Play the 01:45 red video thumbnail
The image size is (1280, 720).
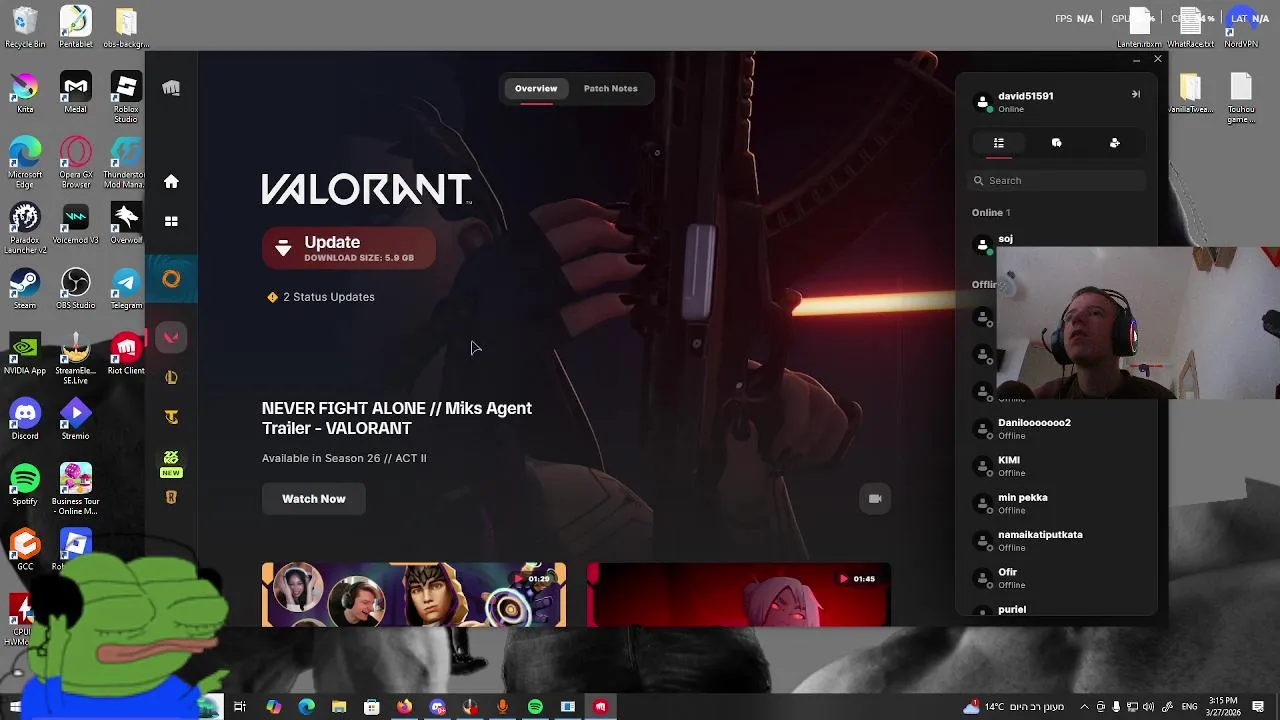click(x=739, y=595)
